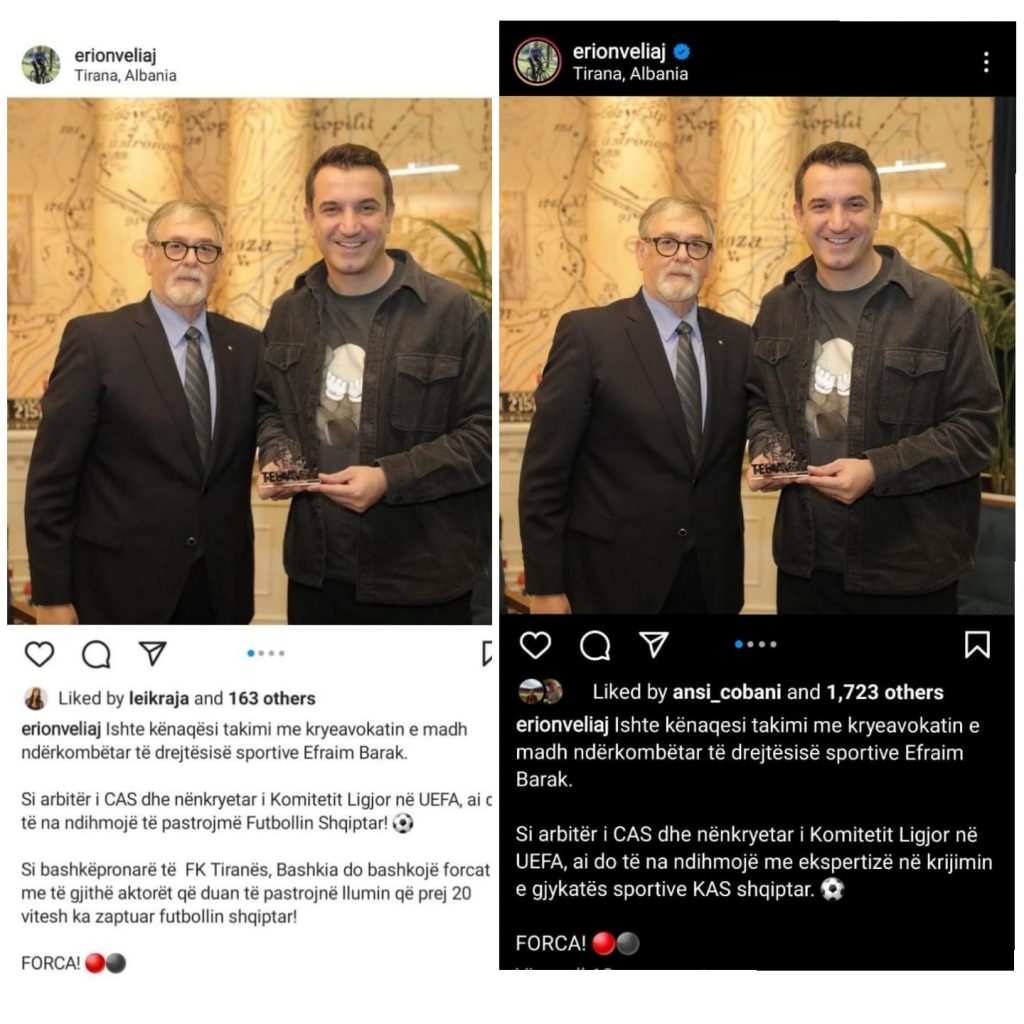Tap share arrow in the light-mode post
1024x1024 pixels.
click(x=153, y=652)
